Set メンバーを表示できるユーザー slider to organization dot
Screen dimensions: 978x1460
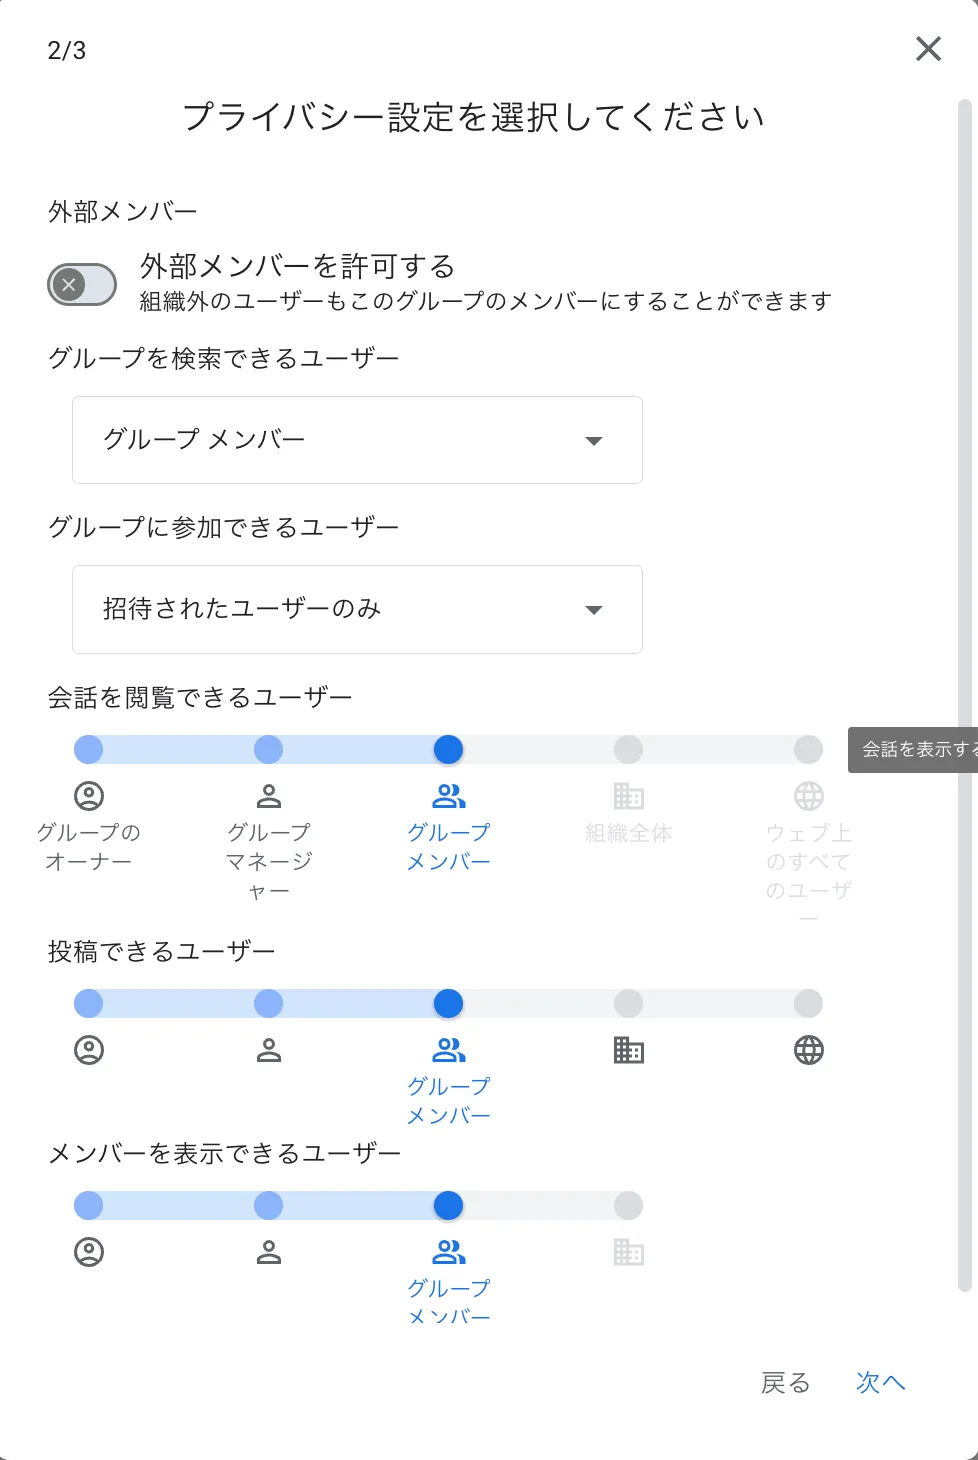tap(629, 1205)
